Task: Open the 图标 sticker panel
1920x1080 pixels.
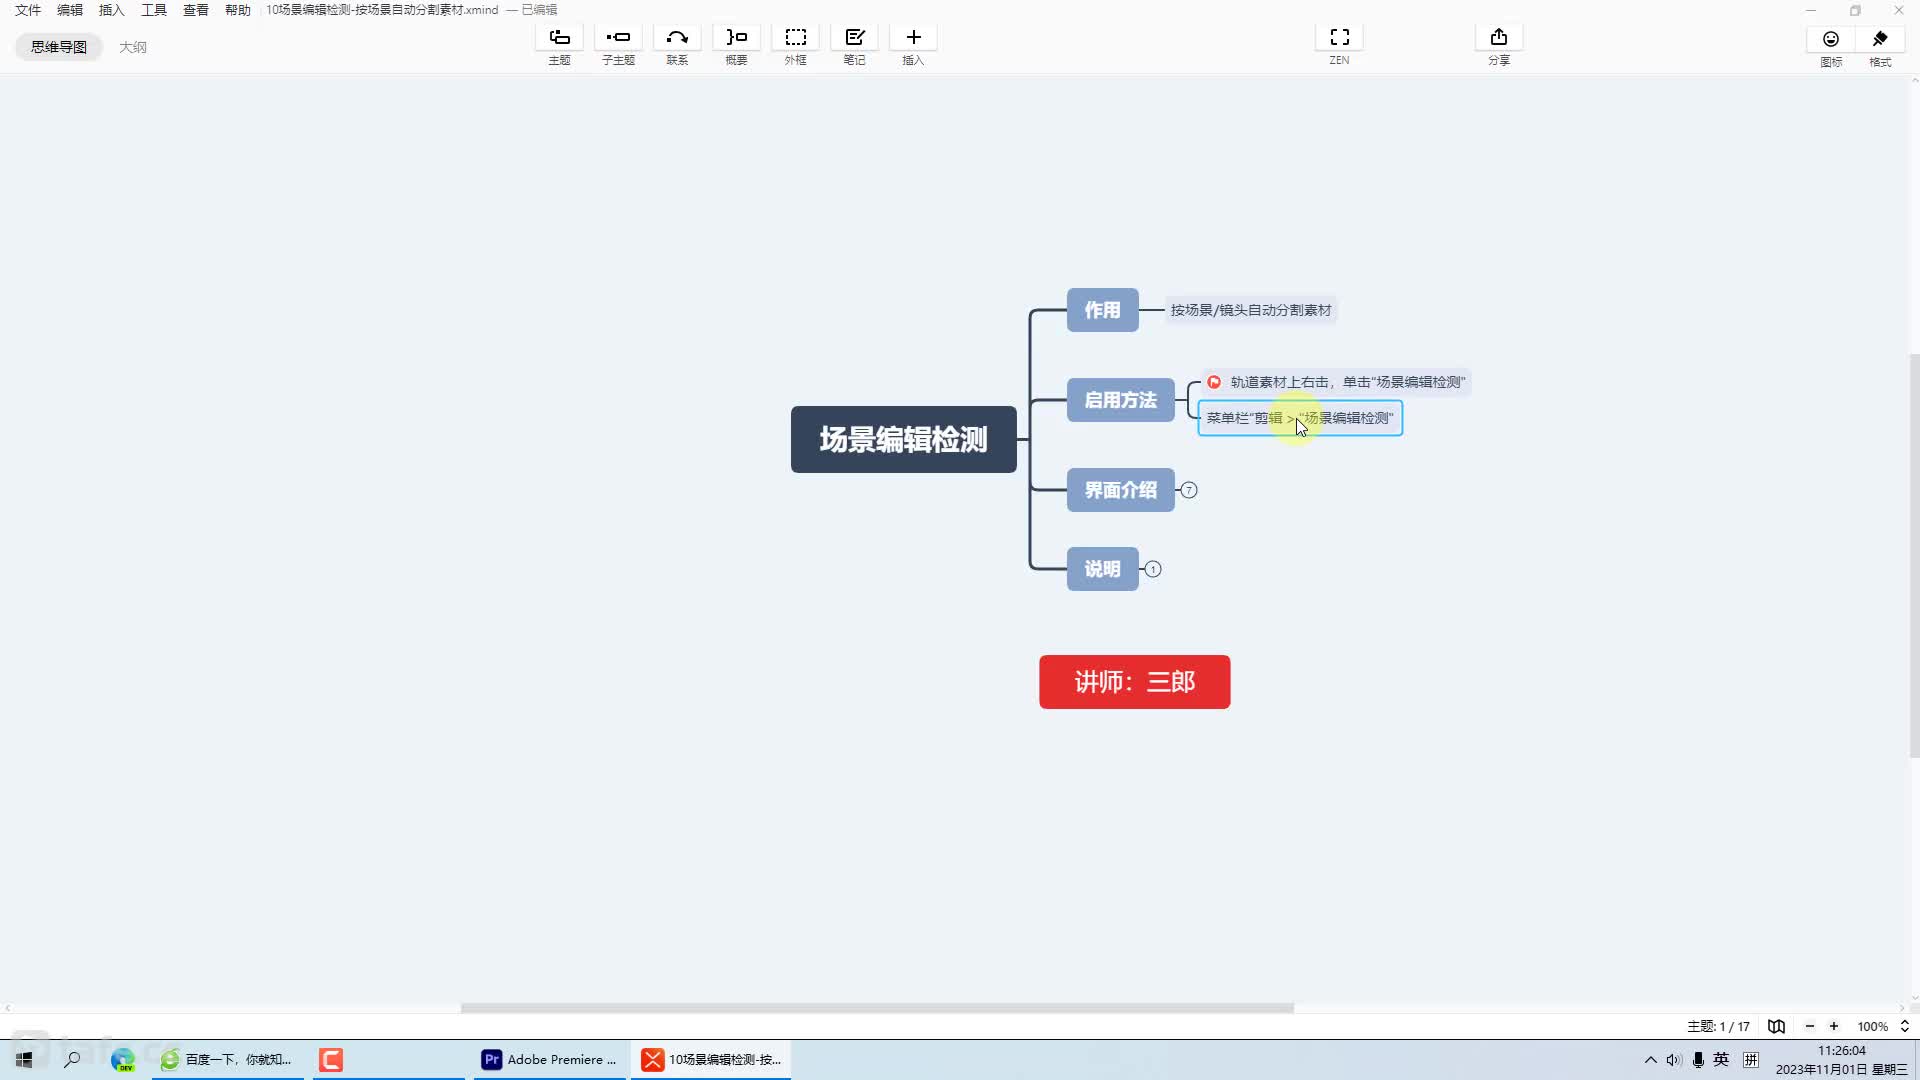Action: 1831,39
